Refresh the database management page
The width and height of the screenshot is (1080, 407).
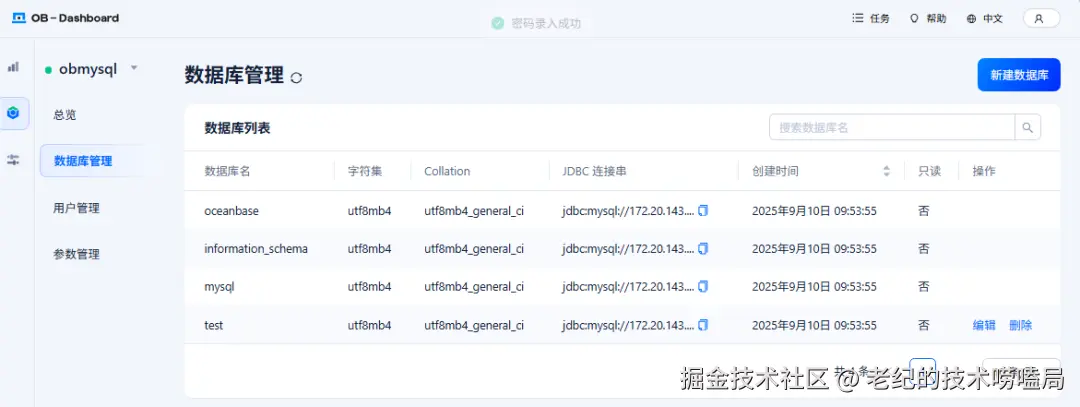pos(296,78)
